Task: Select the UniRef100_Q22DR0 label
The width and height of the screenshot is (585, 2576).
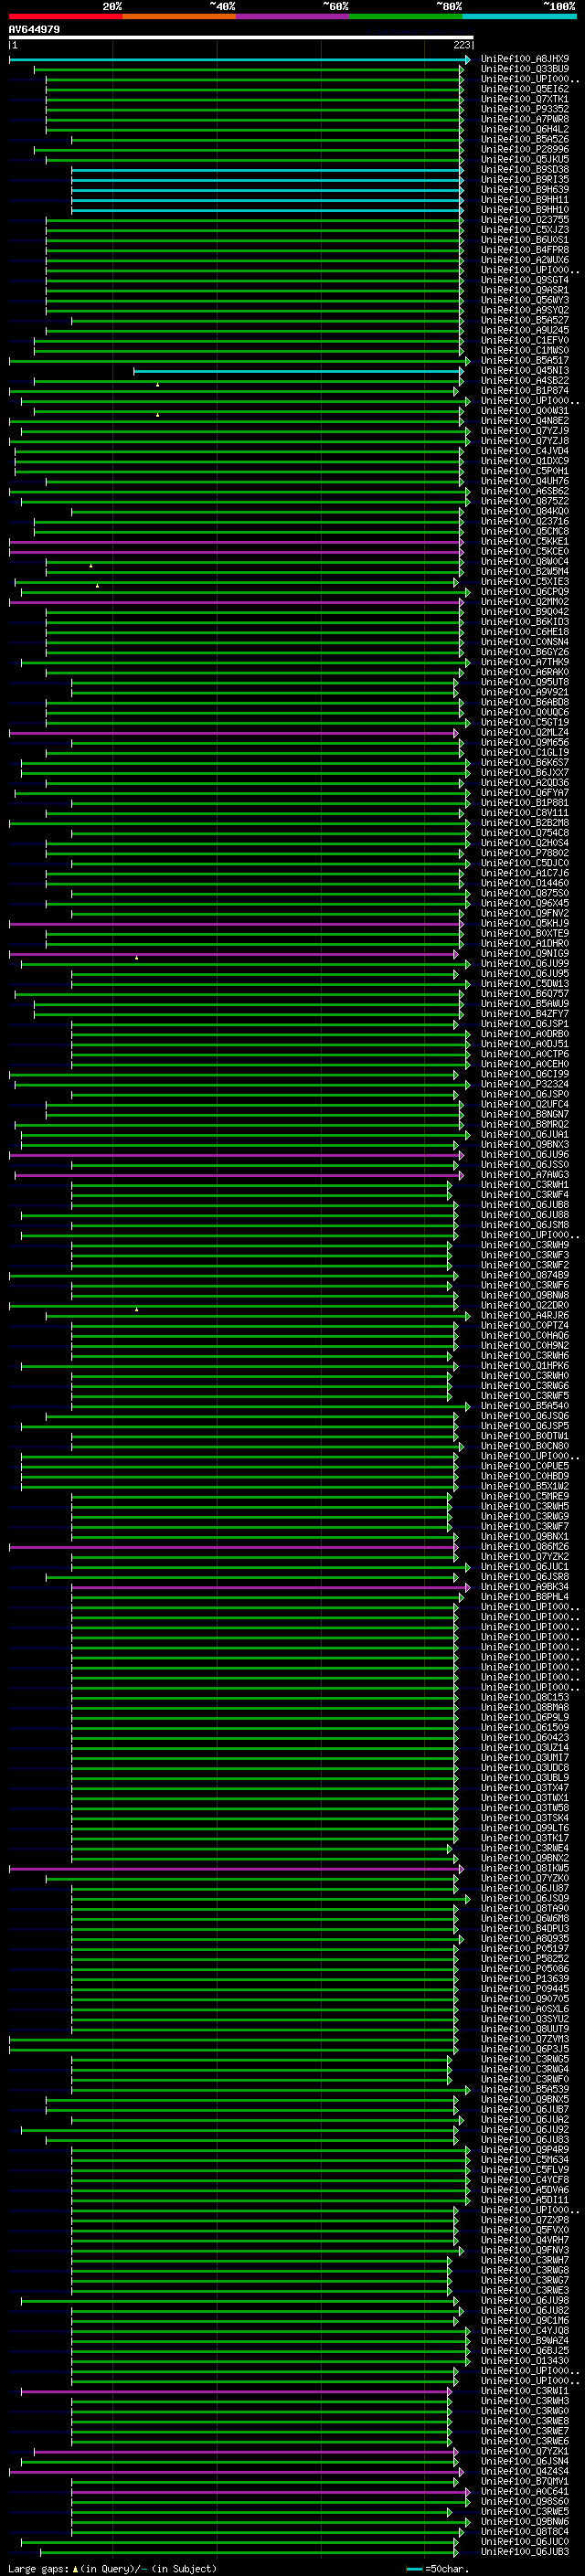Action: [x=525, y=1305]
